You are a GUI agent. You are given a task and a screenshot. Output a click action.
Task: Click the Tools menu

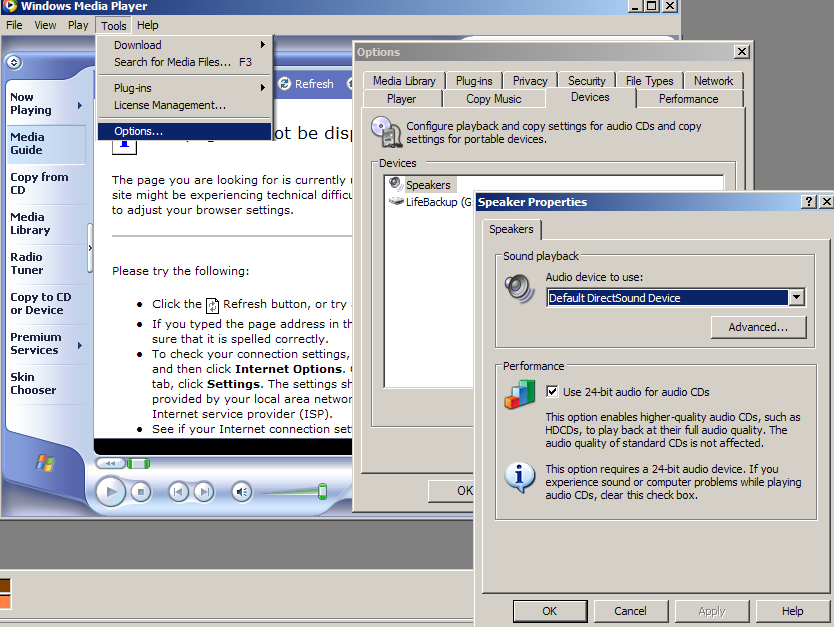(113, 26)
